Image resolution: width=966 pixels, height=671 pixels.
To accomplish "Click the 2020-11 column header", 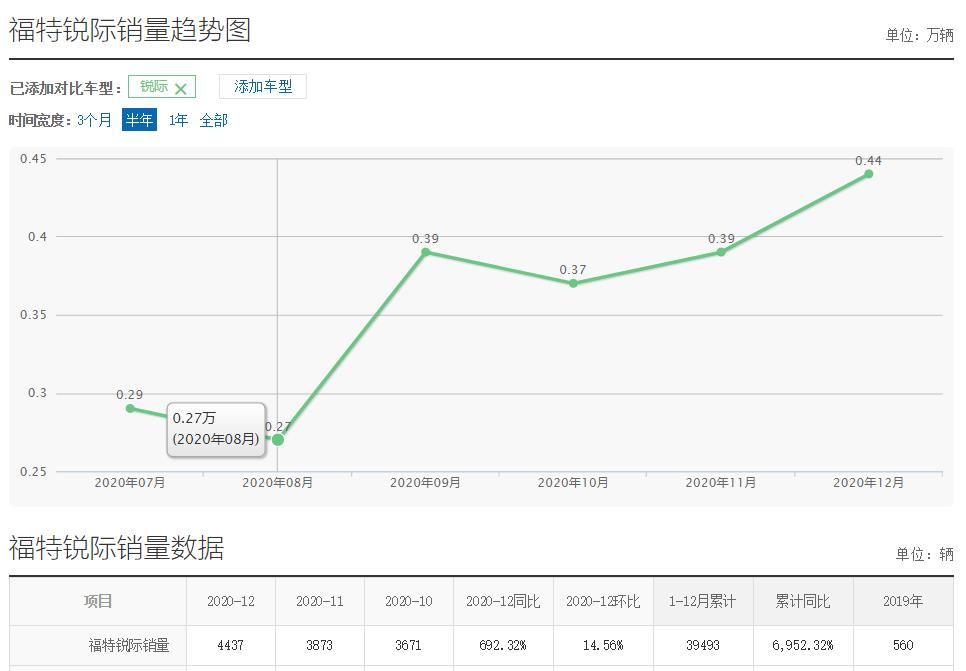I will tap(320, 601).
